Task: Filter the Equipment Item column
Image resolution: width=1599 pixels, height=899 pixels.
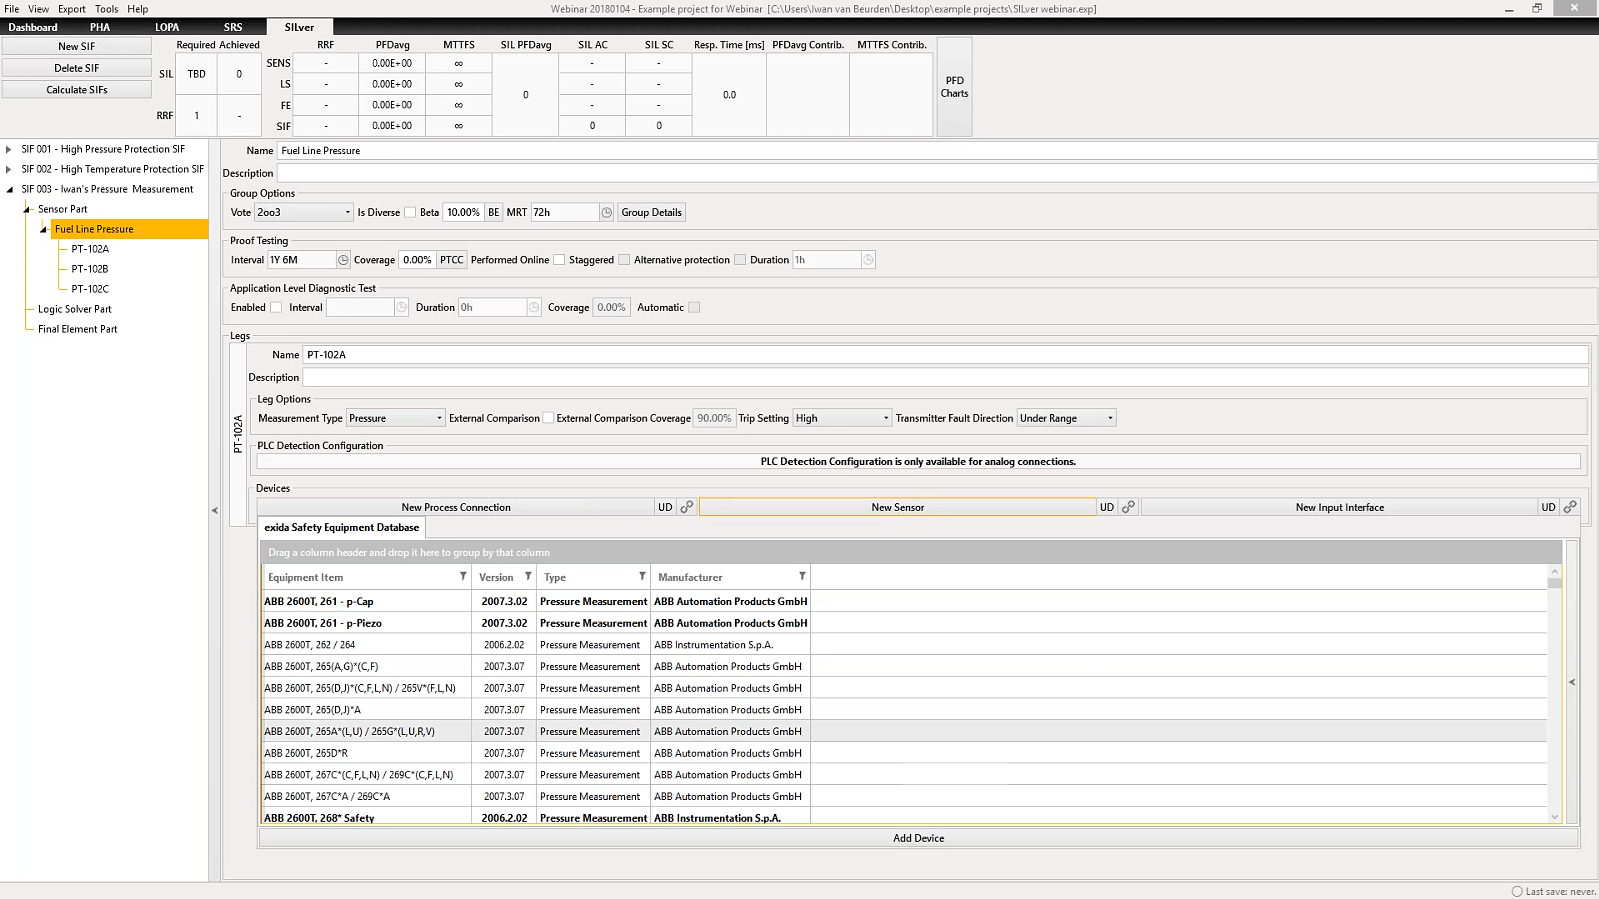Action: (x=463, y=576)
